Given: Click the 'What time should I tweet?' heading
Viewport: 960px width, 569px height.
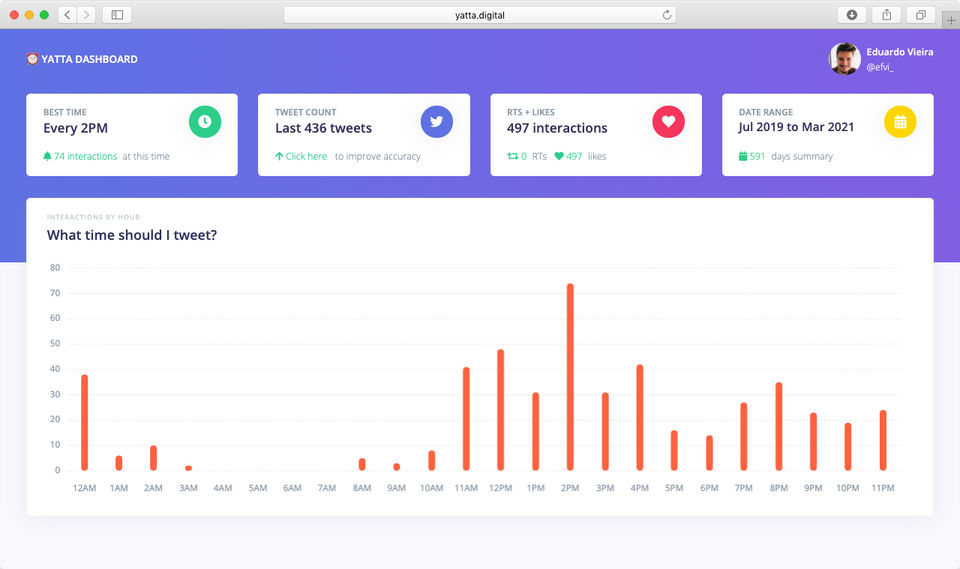Looking at the screenshot, I should (x=132, y=235).
